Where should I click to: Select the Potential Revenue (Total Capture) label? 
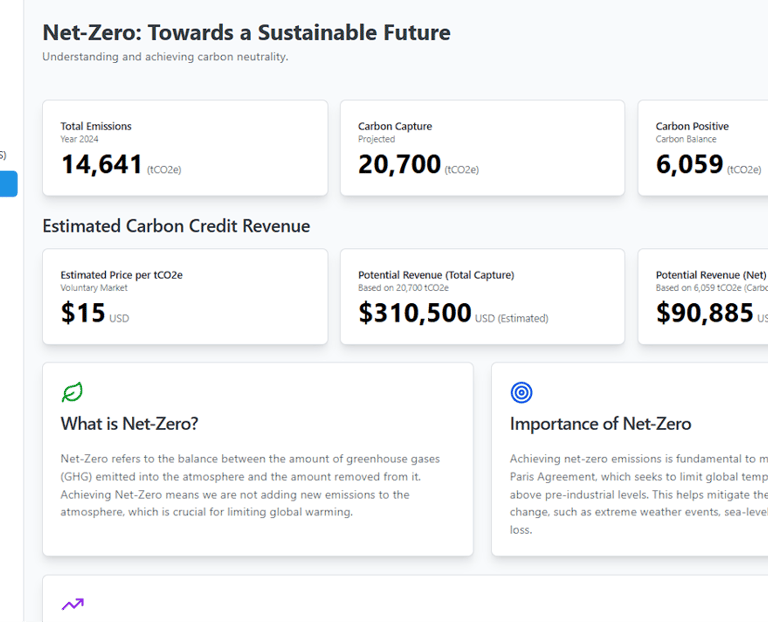coord(436,275)
